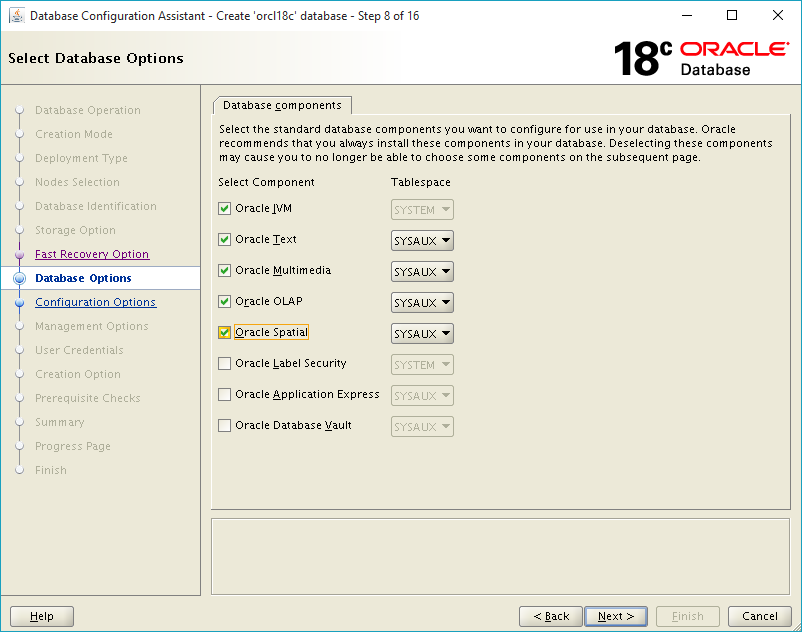Open the Oracle JVM tablespace dropdown
802x632 pixels.
click(x=422, y=210)
